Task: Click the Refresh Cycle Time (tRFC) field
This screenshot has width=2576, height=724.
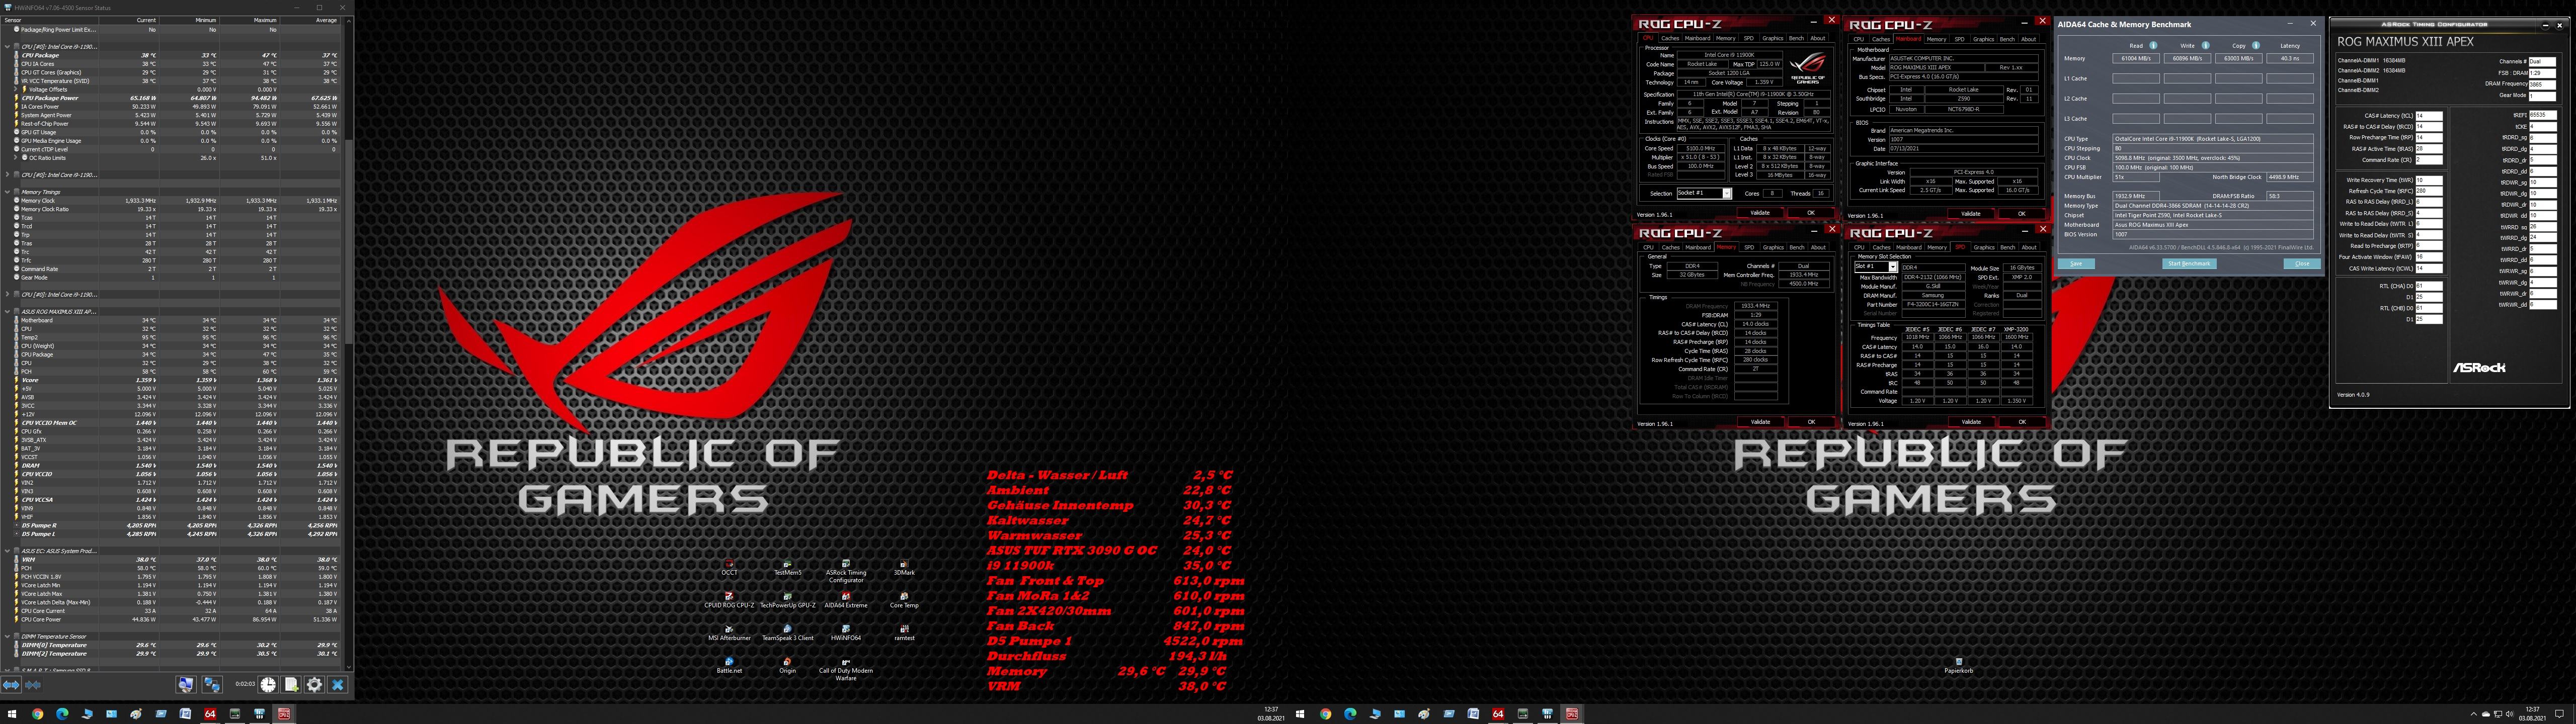Action: [x=2429, y=191]
